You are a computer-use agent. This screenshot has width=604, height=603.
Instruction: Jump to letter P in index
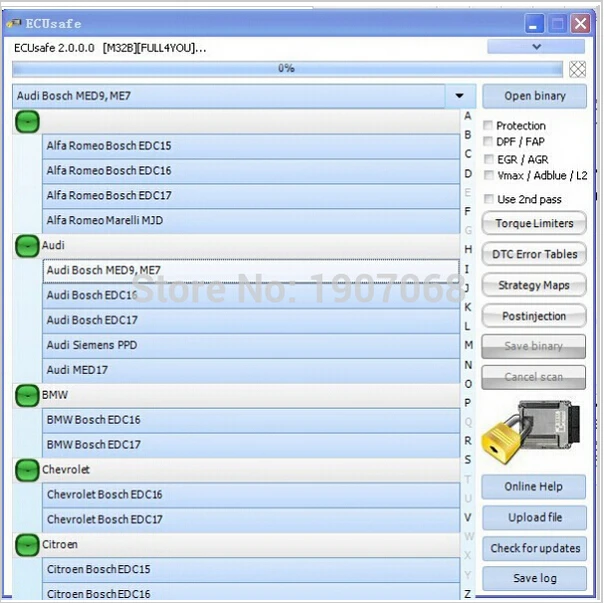coord(468,403)
